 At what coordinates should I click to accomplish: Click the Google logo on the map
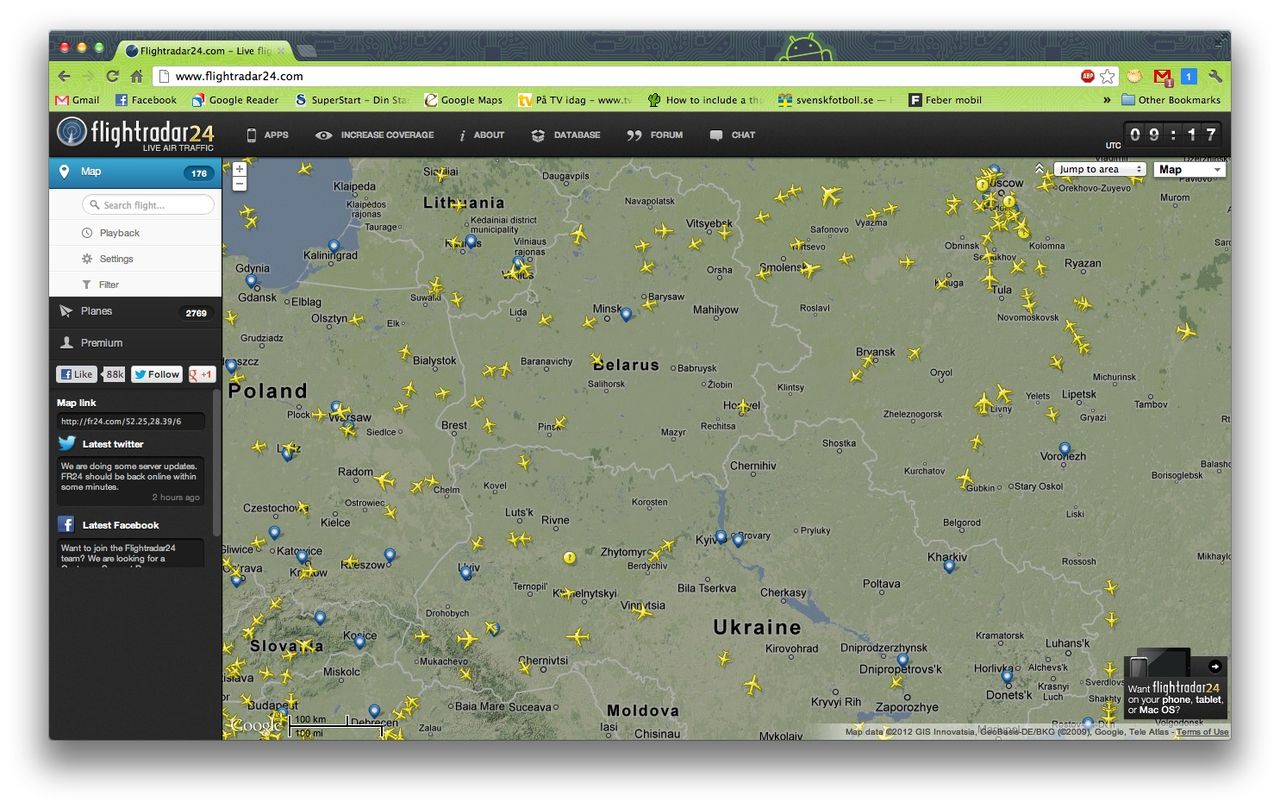pyautogui.click(x=257, y=726)
